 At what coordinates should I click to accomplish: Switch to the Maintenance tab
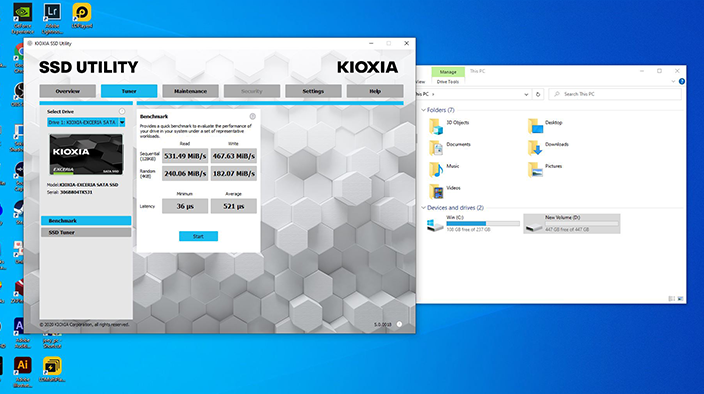190,91
